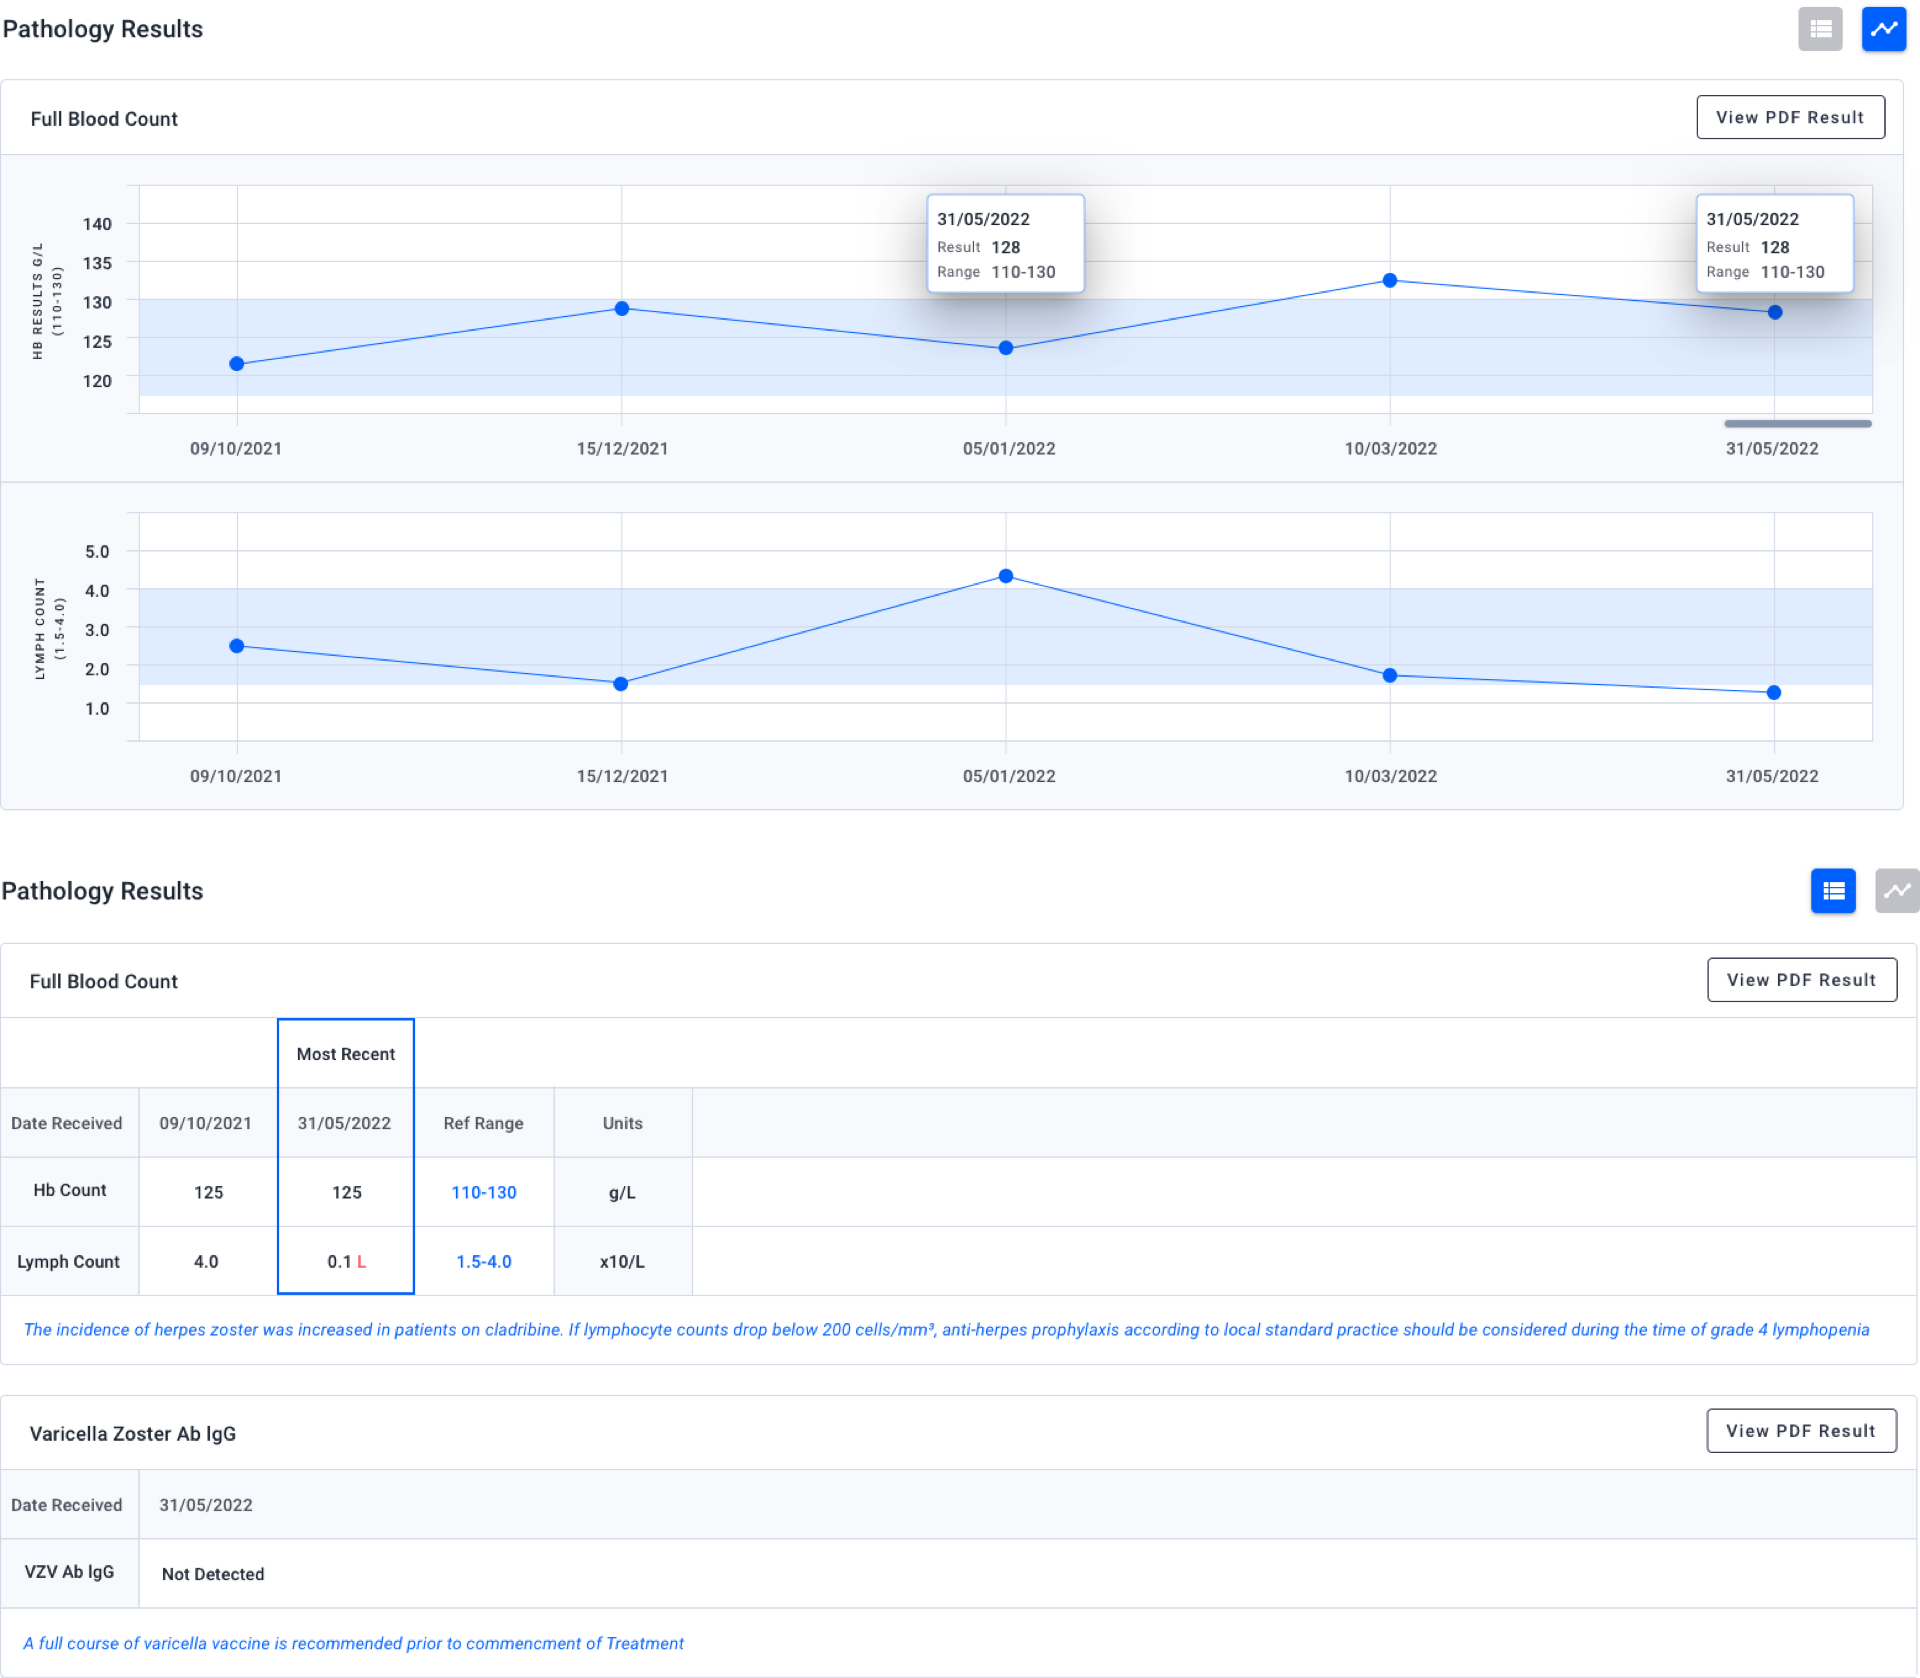Select the 15/12/2021 Hb data point
Screen dimensions: 1920x1678
point(622,309)
